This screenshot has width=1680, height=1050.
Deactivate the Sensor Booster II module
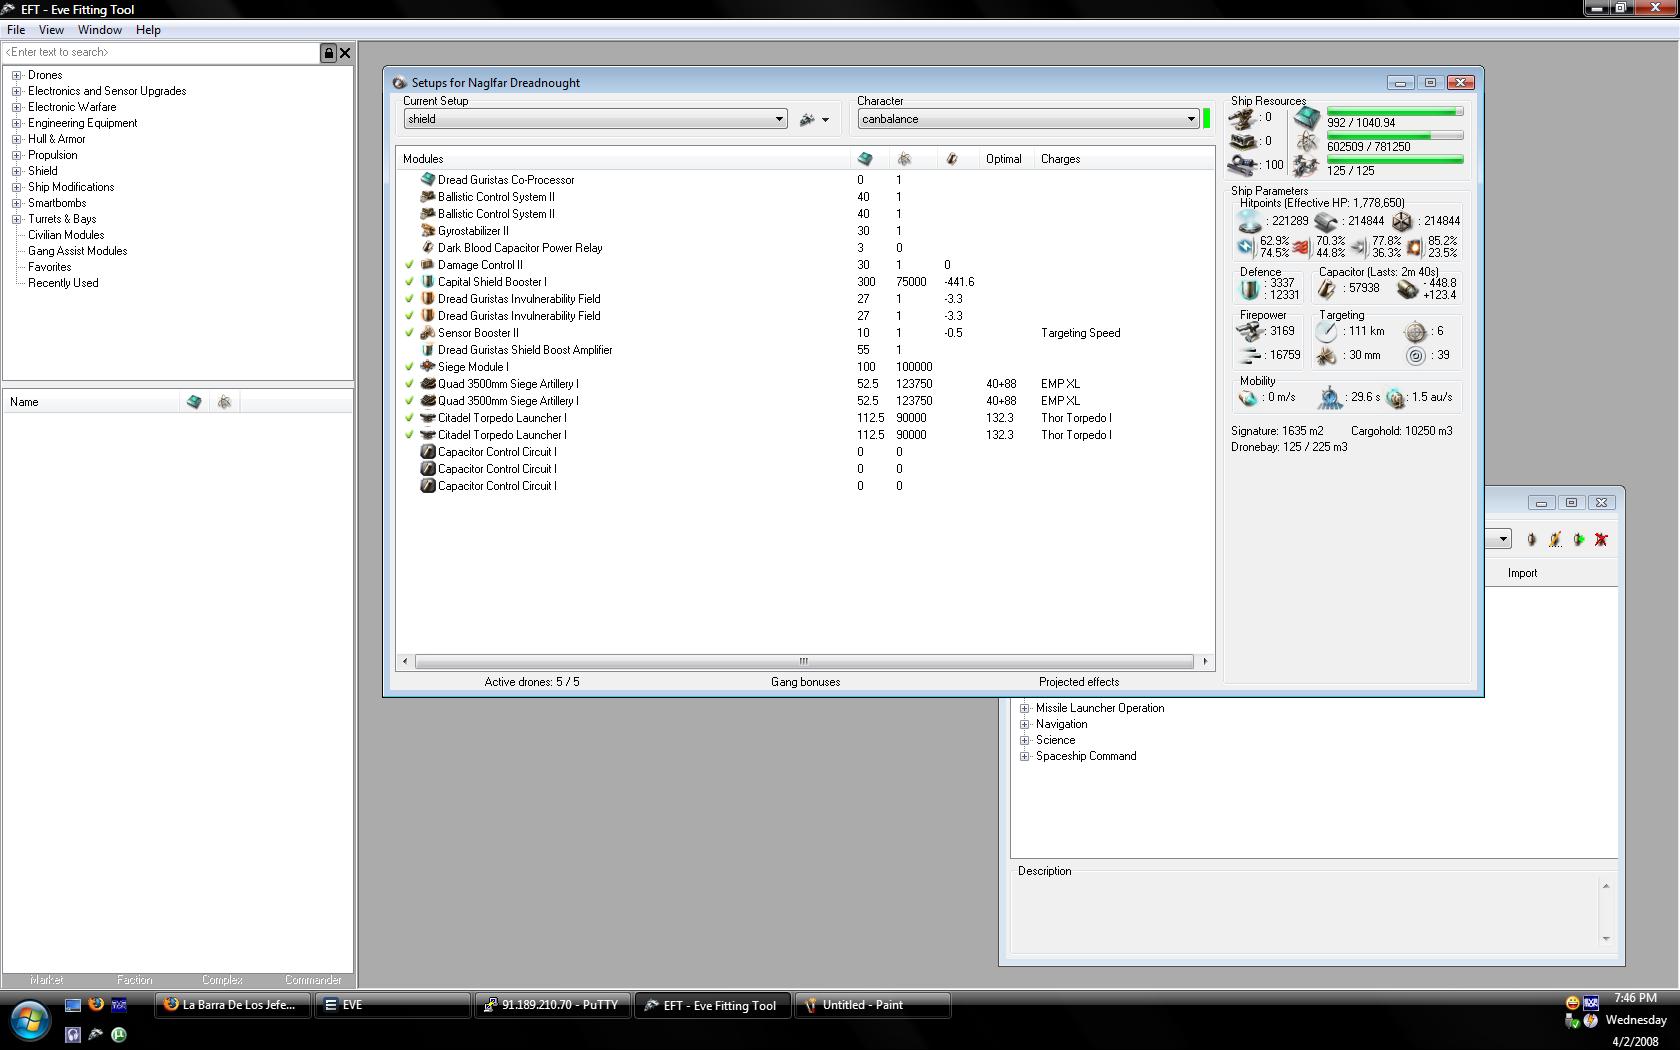click(409, 333)
